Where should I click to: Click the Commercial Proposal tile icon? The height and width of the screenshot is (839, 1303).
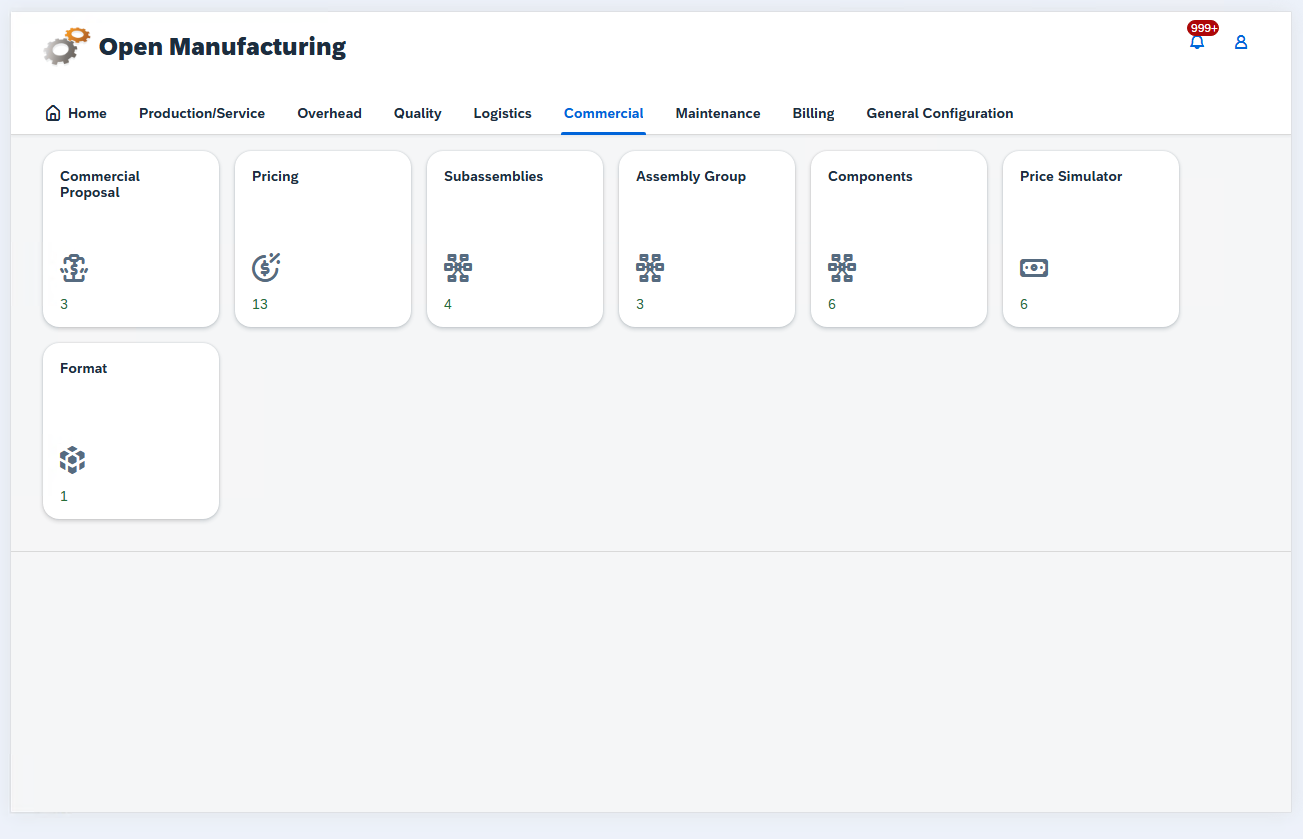coord(74,268)
